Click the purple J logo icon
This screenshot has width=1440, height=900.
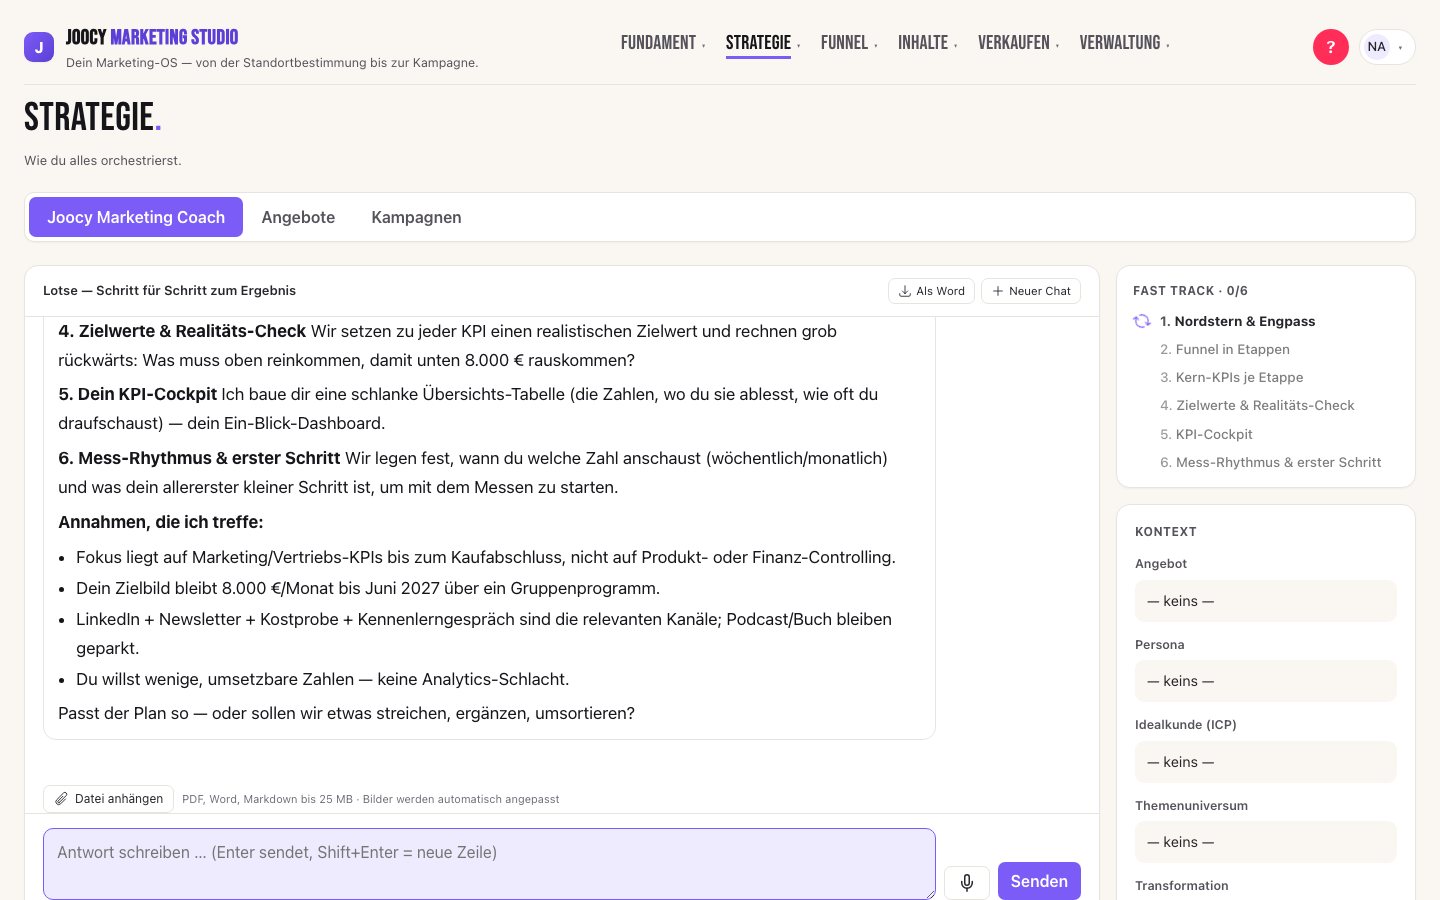39,47
